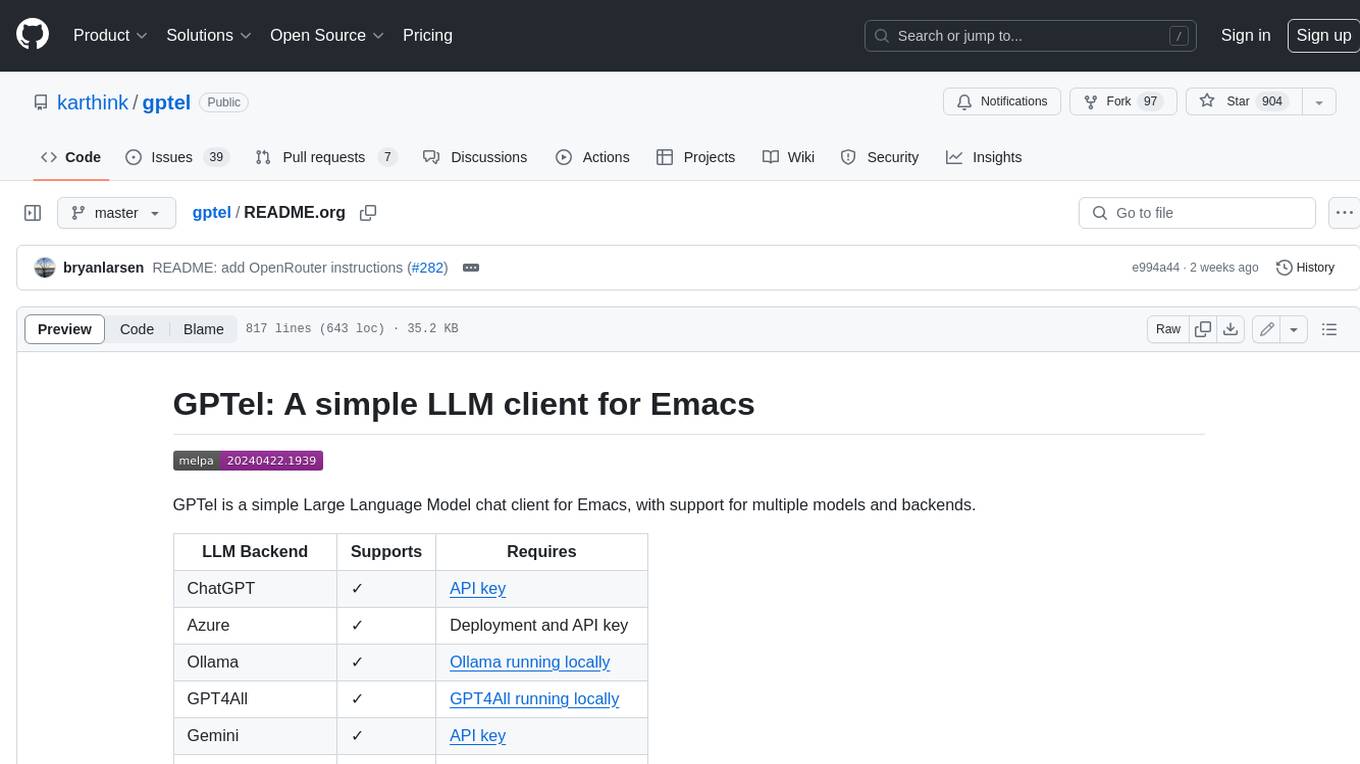The width and height of the screenshot is (1360, 764).
Task: Open the Discussions tab
Action: [x=475, y=157]
